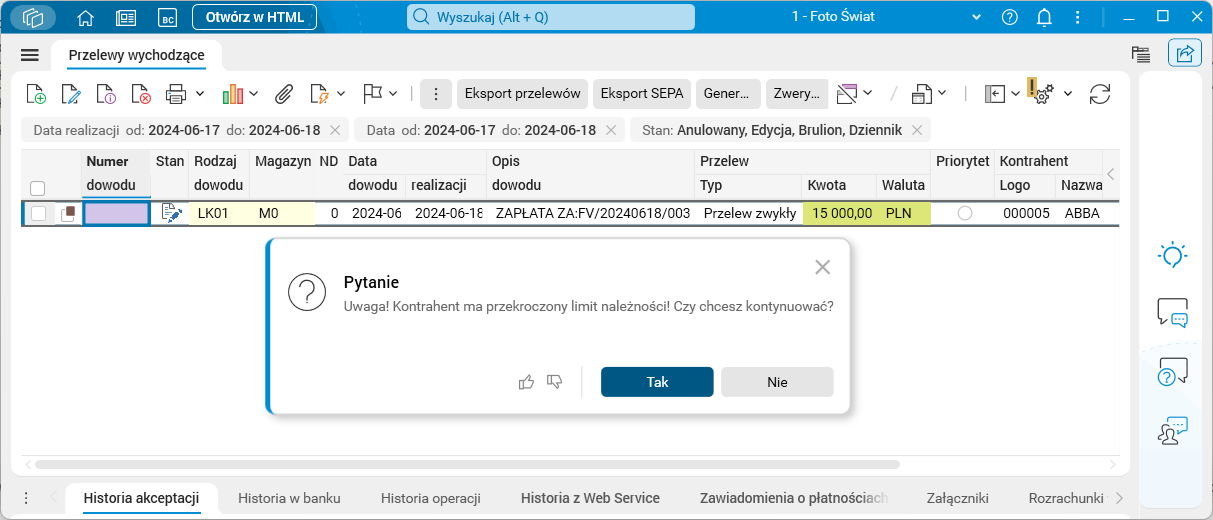Expand the crossed calendar dropdown arrow

click(868, 94)
